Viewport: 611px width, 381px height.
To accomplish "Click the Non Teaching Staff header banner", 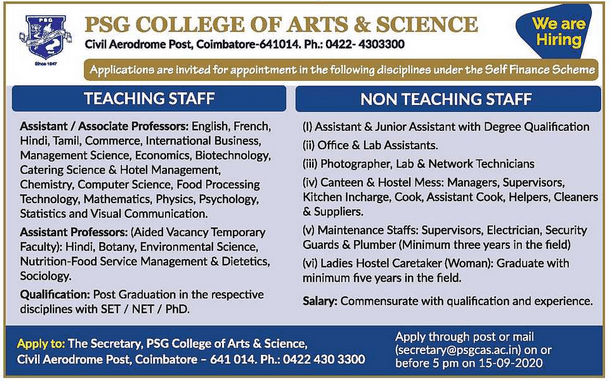I will 447,99.
